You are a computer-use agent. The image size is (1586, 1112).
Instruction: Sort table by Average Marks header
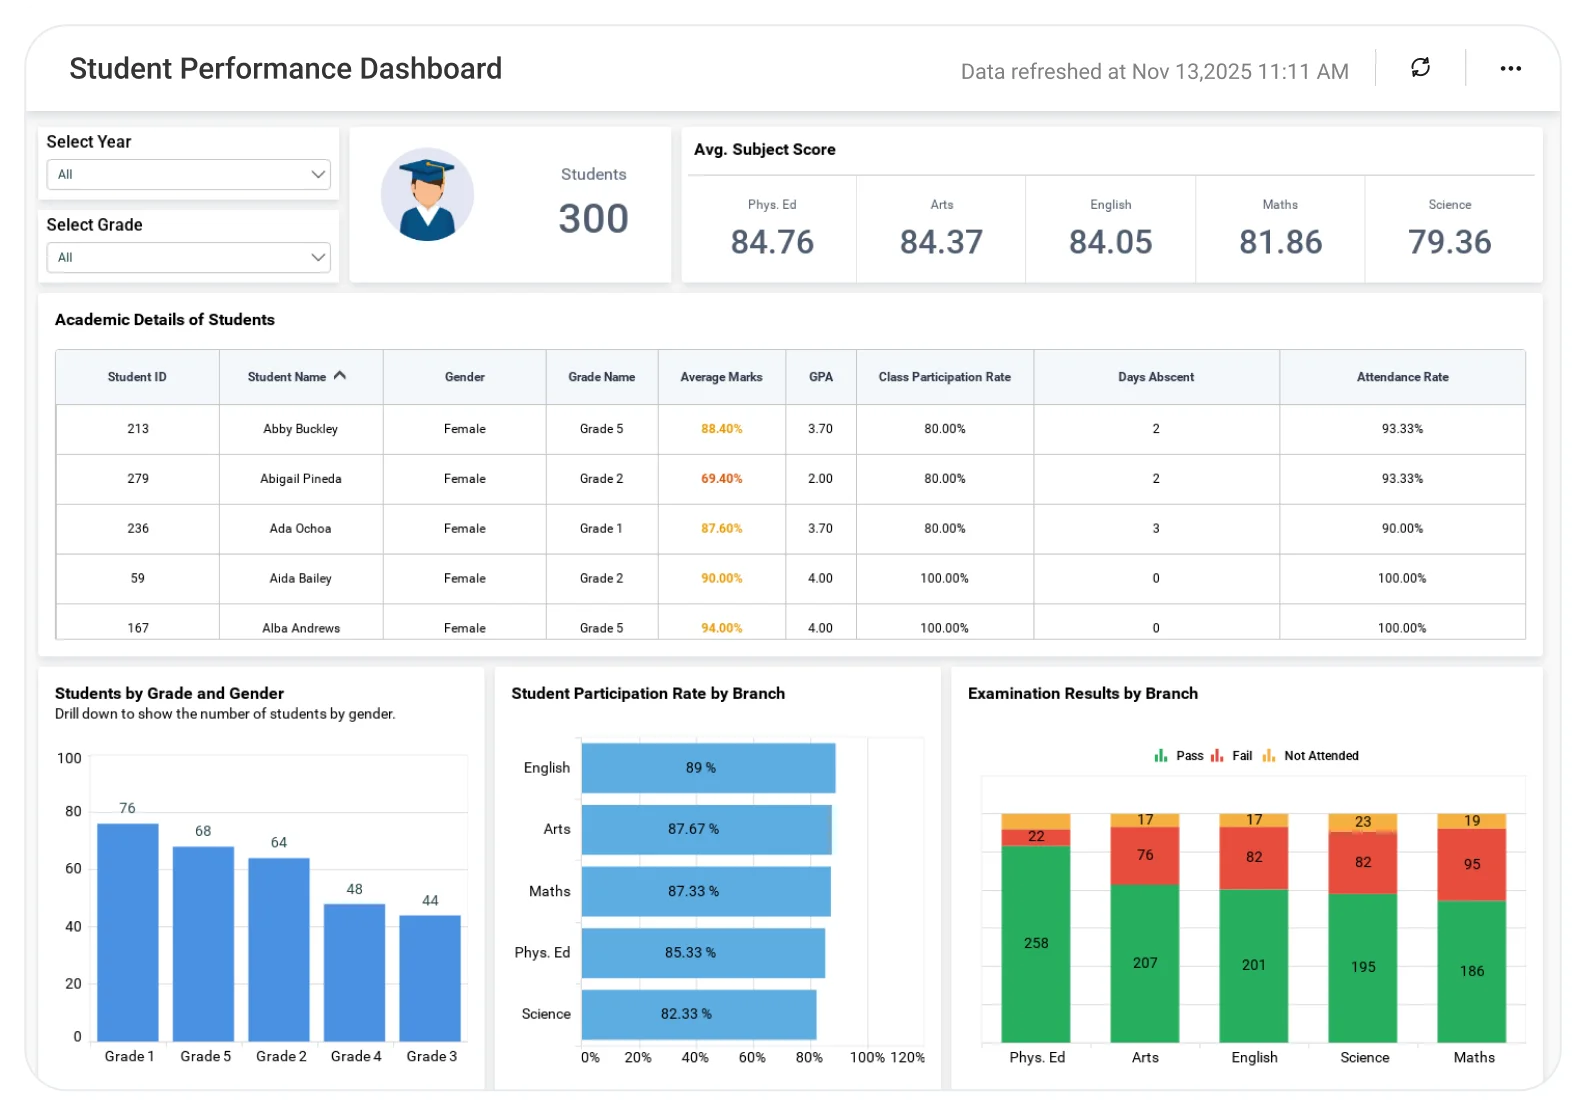coord(722,377)
